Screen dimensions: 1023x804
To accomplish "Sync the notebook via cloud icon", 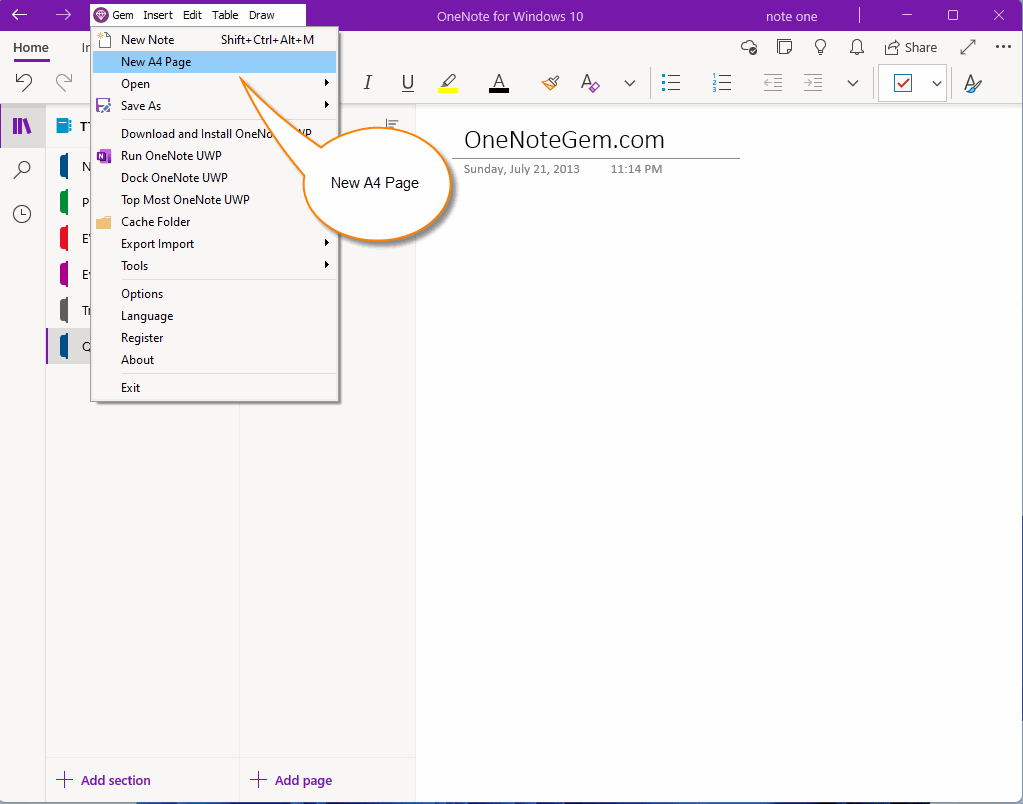I will (x=748, y=46).
